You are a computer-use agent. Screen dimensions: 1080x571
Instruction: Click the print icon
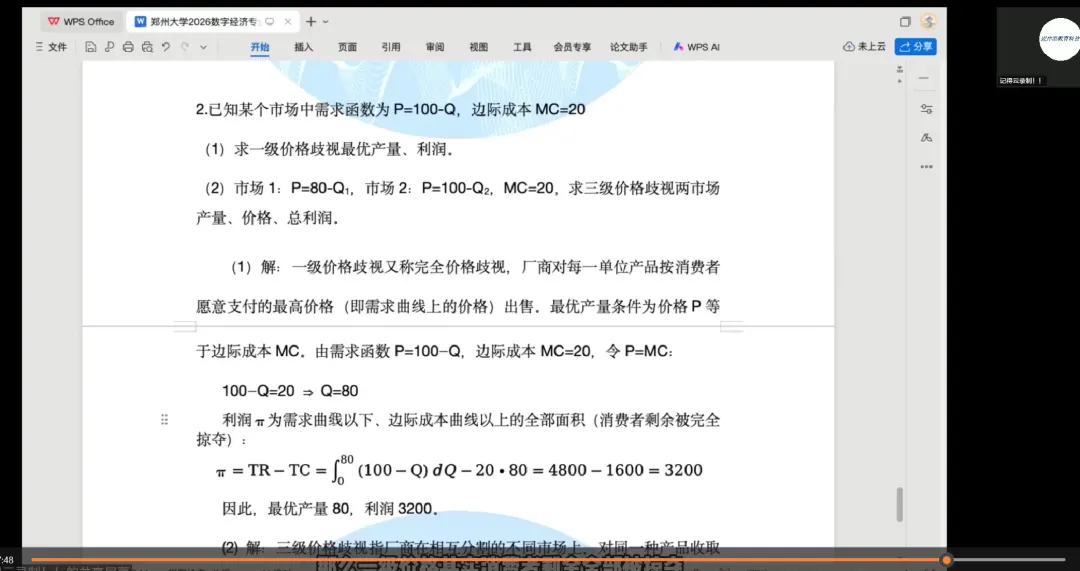coord(127,47)
